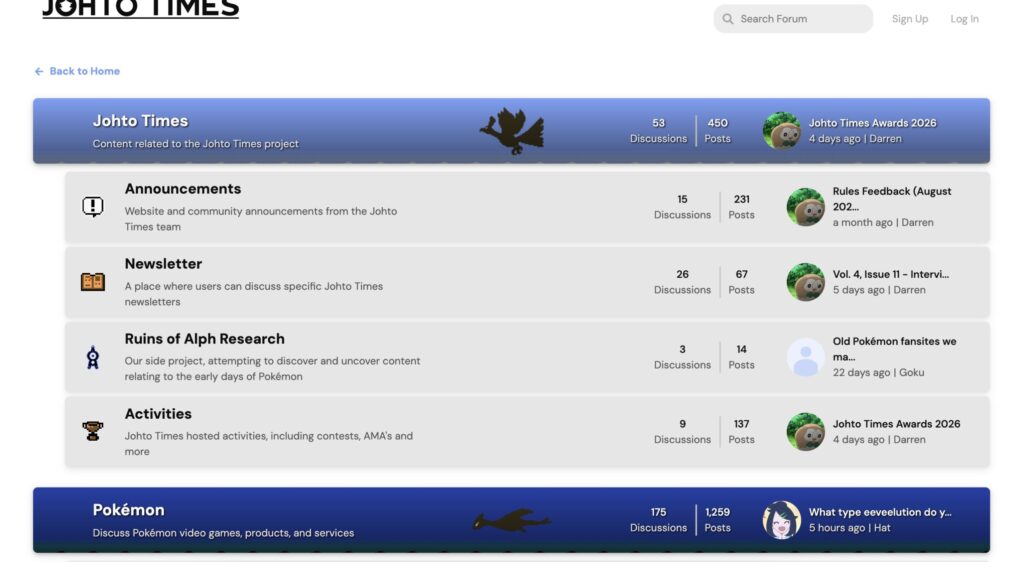
Task: Click the Lugia silhouette in Johto Times banner
Action: tap(512, 131)
